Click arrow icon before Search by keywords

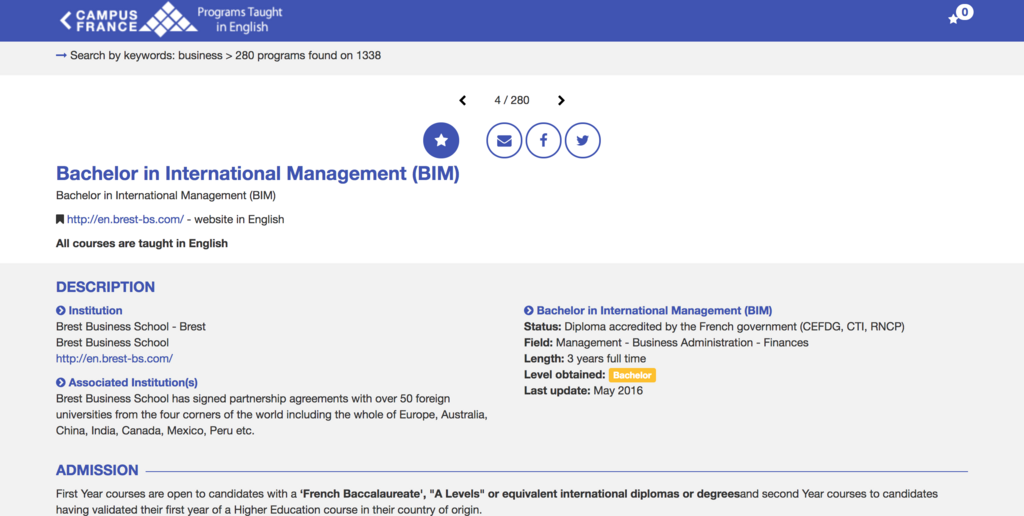point(61,56)
